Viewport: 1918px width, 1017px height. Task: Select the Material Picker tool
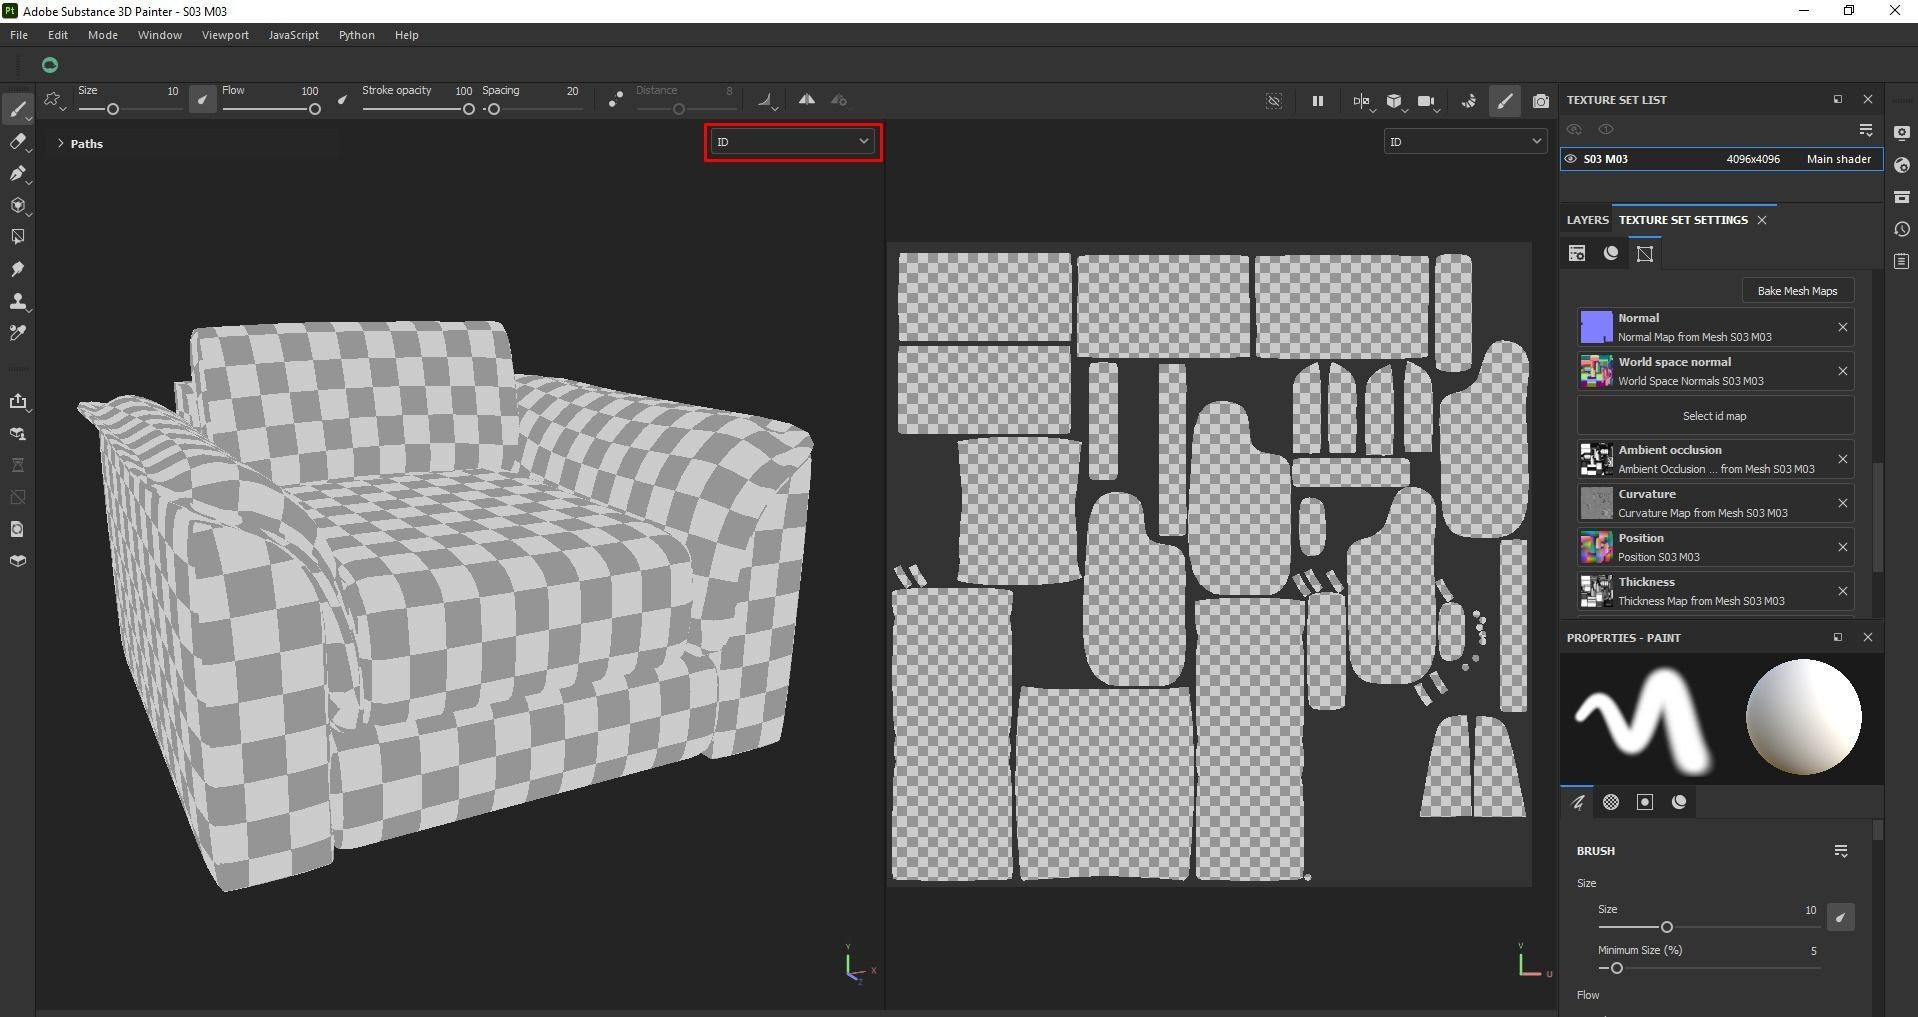(x=18, y=333)
